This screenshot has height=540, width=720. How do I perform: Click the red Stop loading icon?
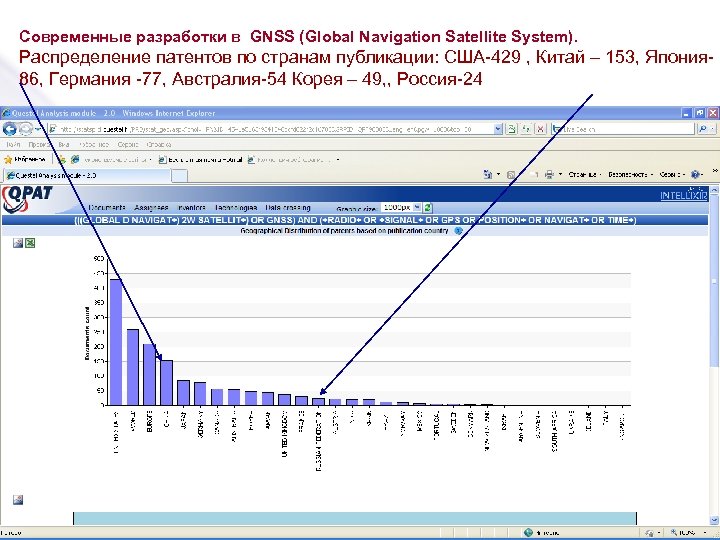click(540, 129)
